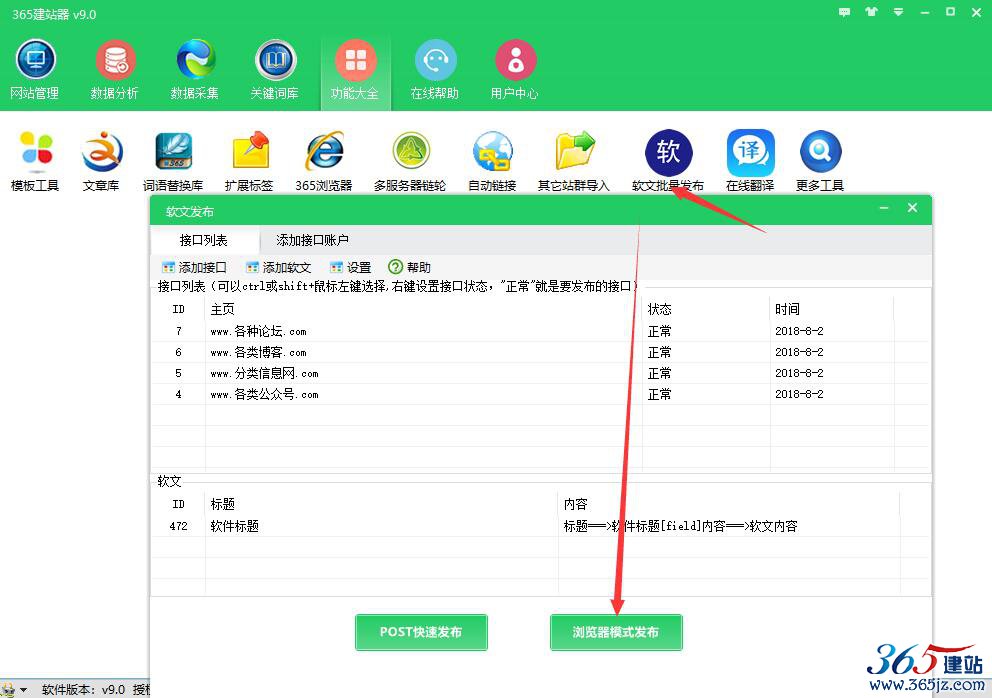
Task: Click the 软文批量发布 tool icon
Action: 668,153
